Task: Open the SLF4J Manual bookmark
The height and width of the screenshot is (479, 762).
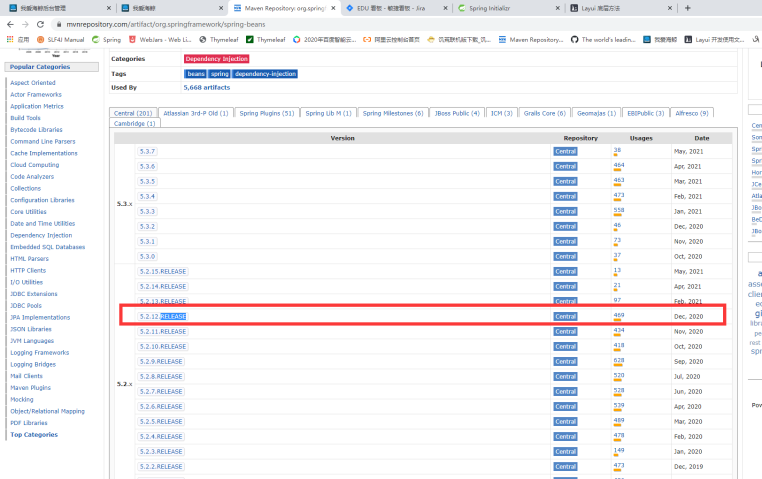Action: [x=61, y=39]
